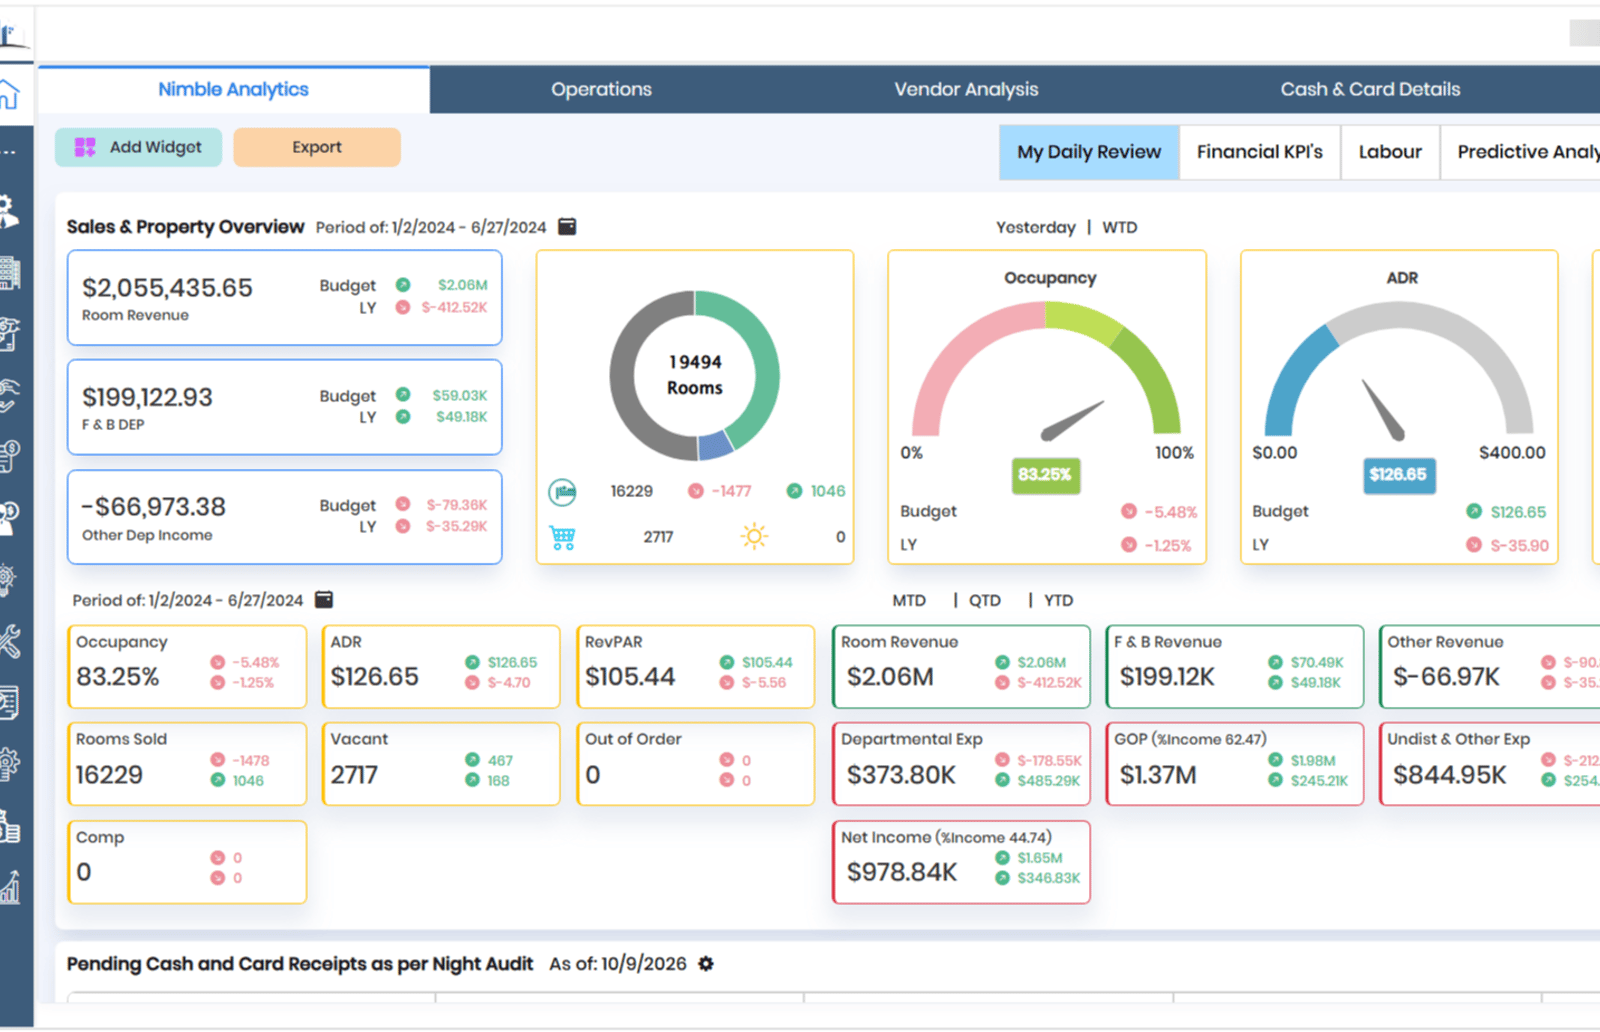Screen dimensions: 1600x1032
Task: Go to the Vendor Analysis tab
Action: [966, 89]
